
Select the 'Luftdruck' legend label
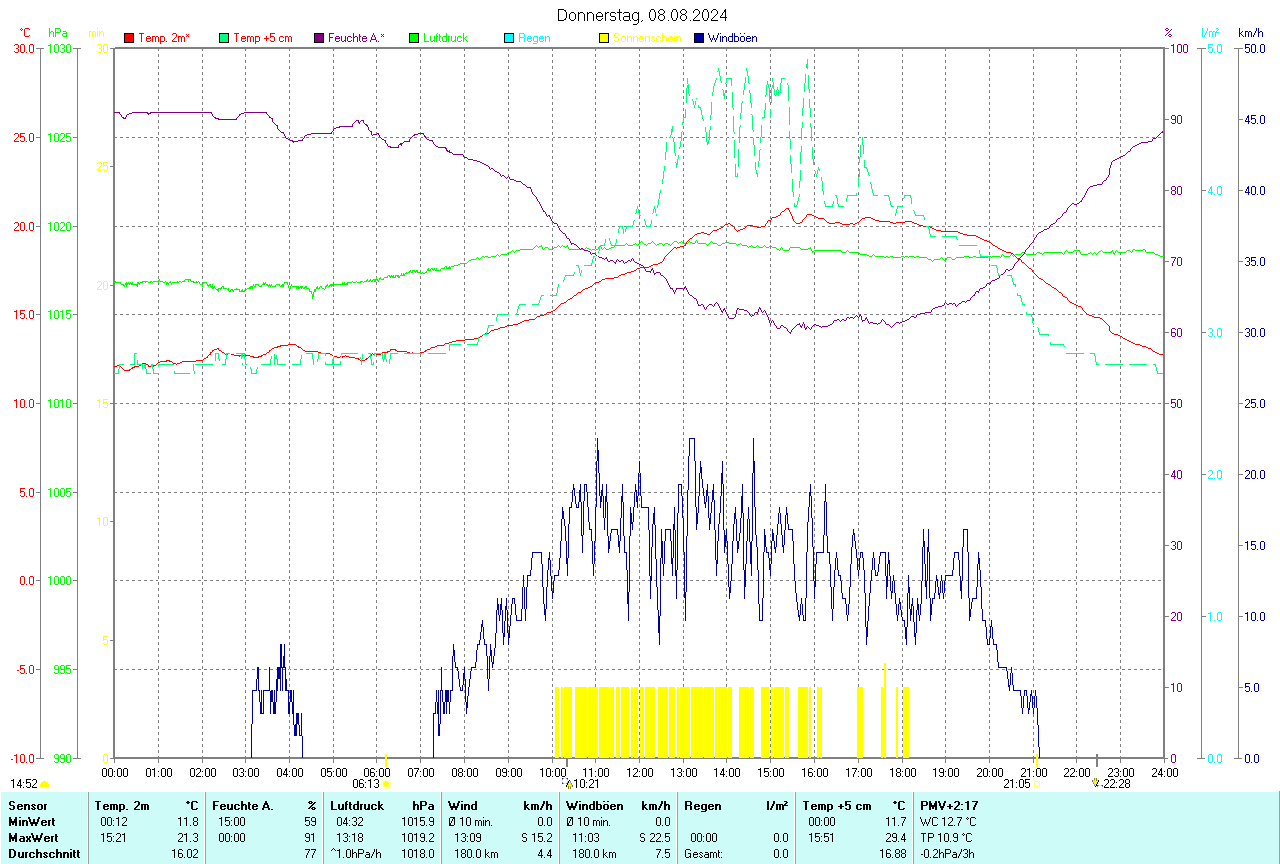click(x=445, y=38)
